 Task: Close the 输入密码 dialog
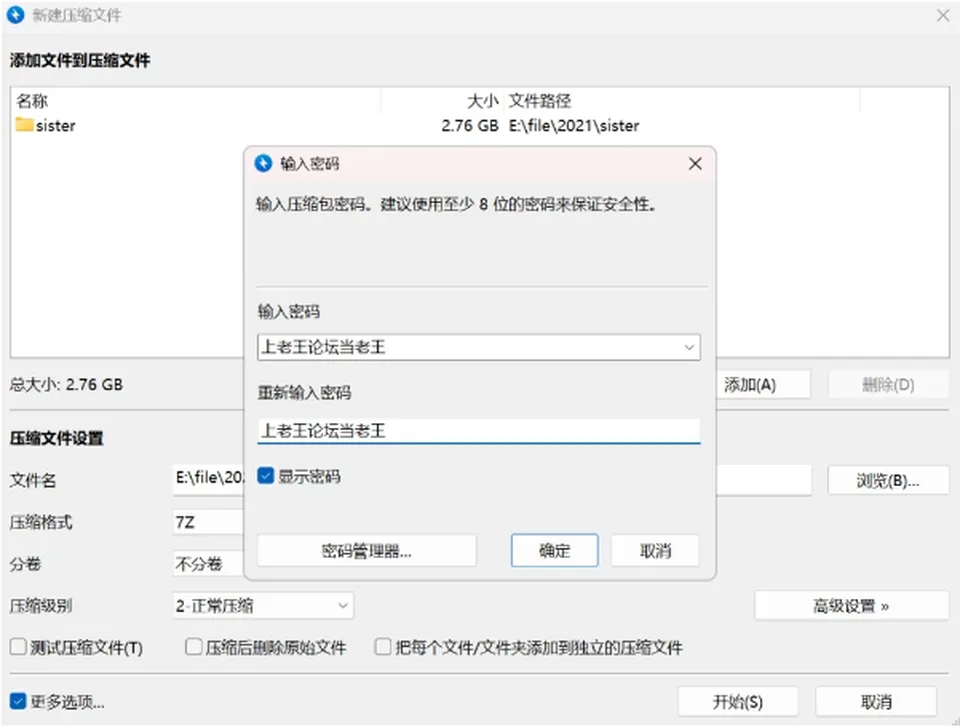pos(695,164)
